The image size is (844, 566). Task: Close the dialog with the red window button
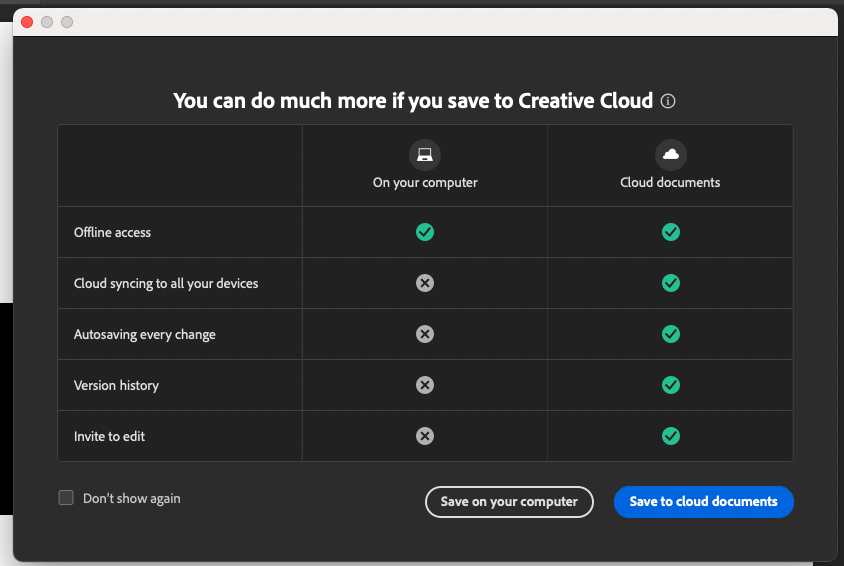pos(27,22)
